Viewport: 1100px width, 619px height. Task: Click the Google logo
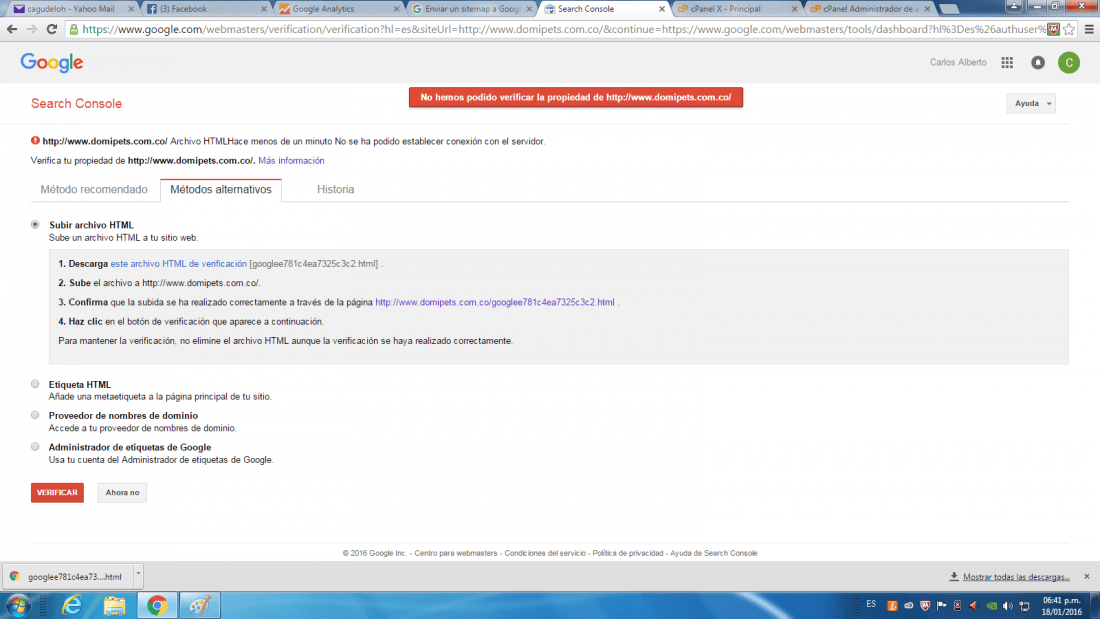(x=52, y=62)
